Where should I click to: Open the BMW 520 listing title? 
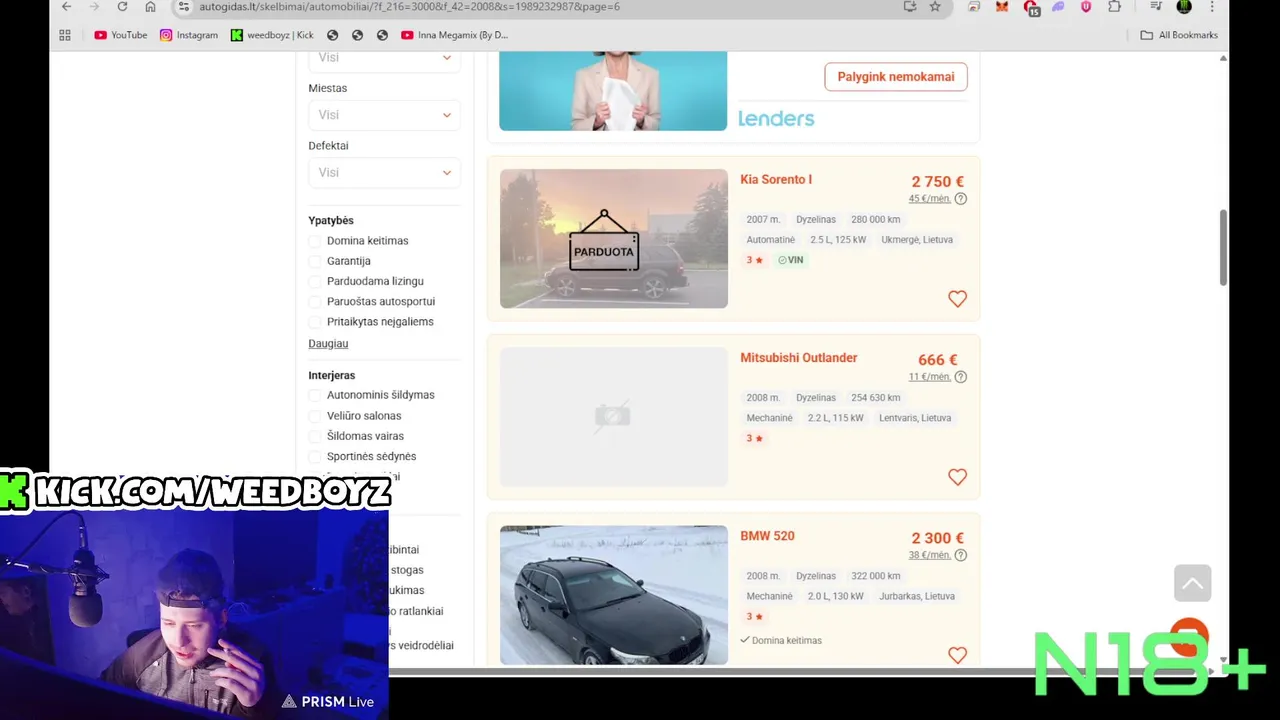(x=767, y=536)
